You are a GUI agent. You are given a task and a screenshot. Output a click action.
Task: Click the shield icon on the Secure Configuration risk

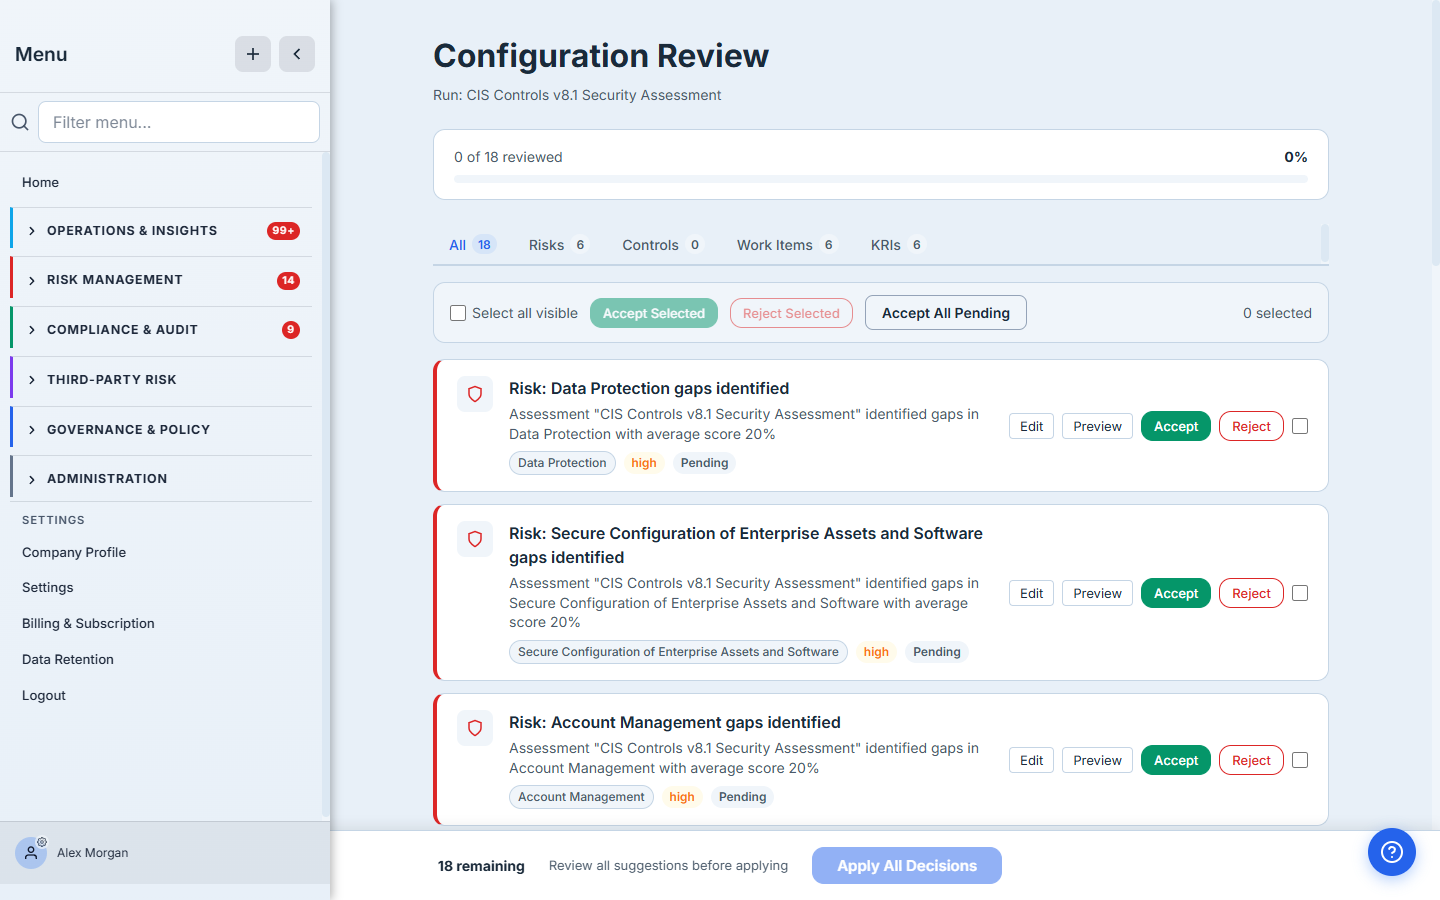pyautogui.click(x=475, y=539)
